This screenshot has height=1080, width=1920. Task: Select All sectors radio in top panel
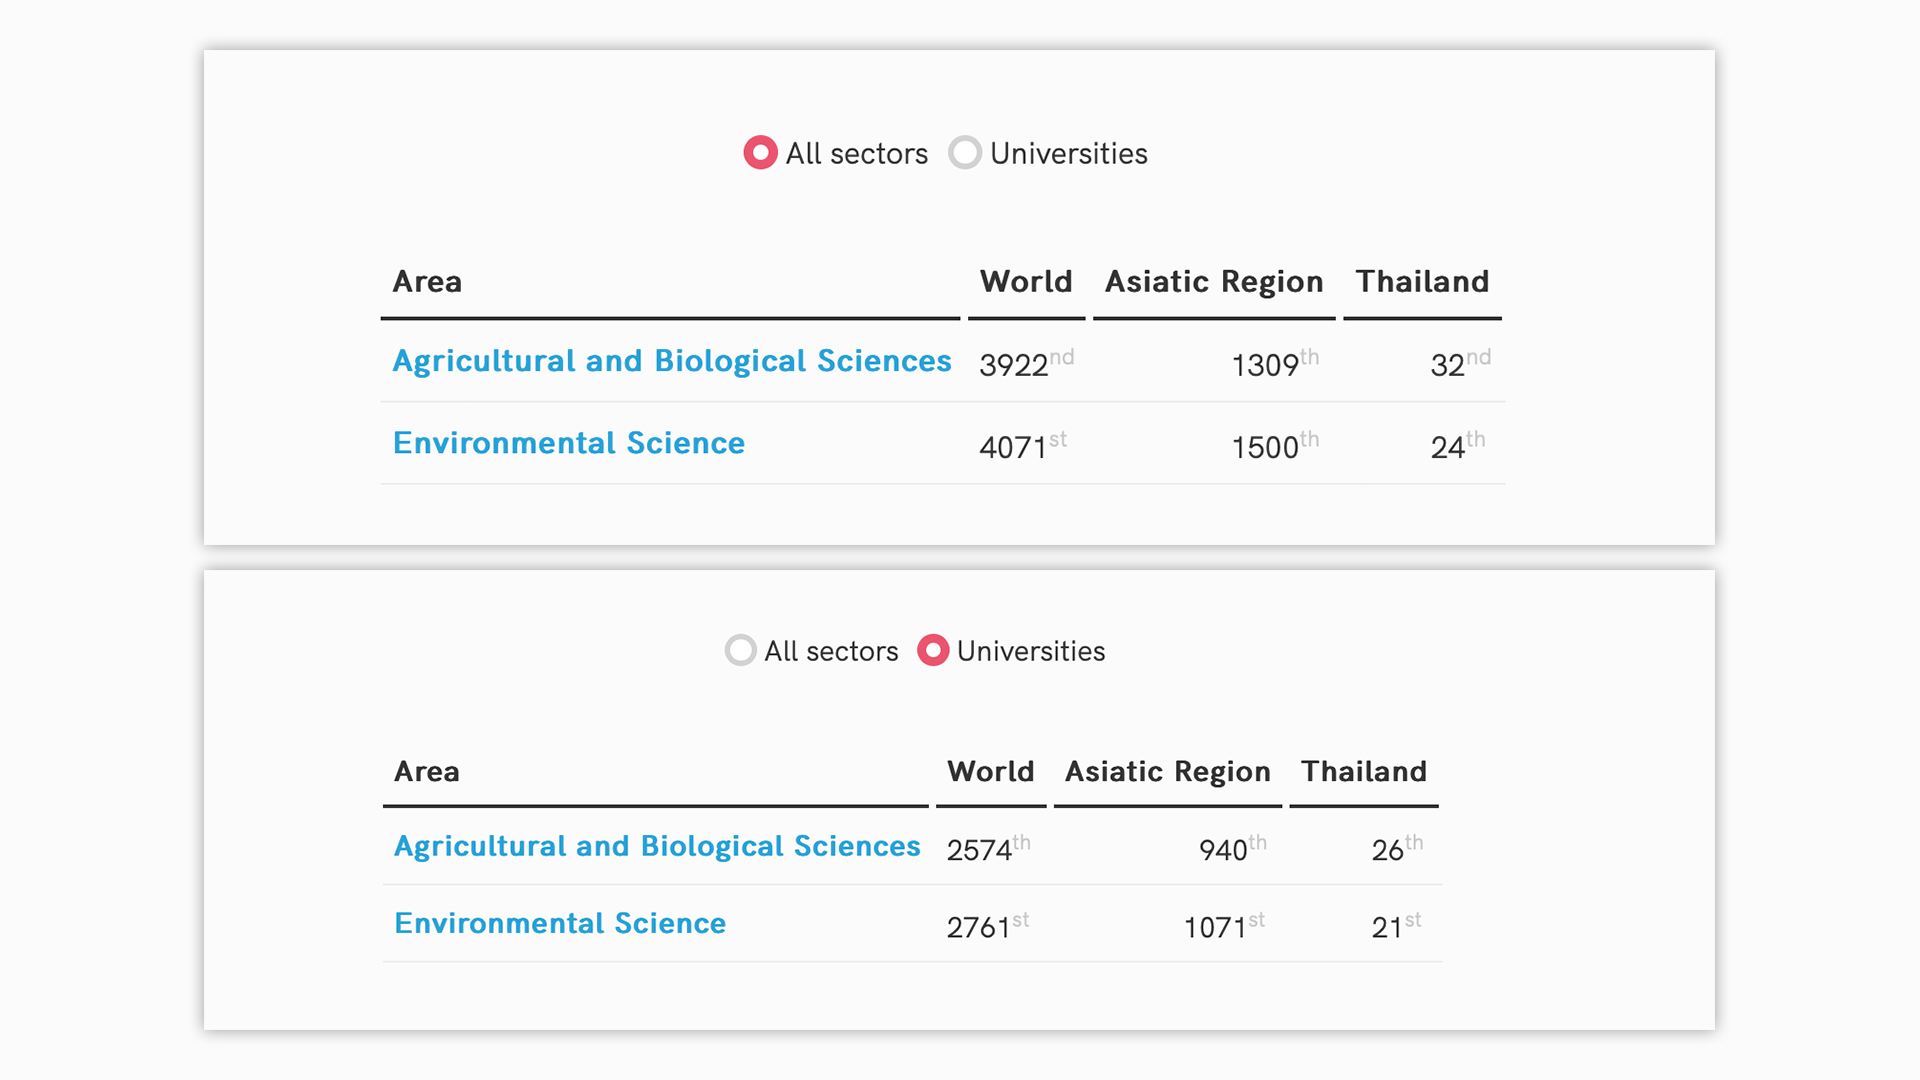760,153
